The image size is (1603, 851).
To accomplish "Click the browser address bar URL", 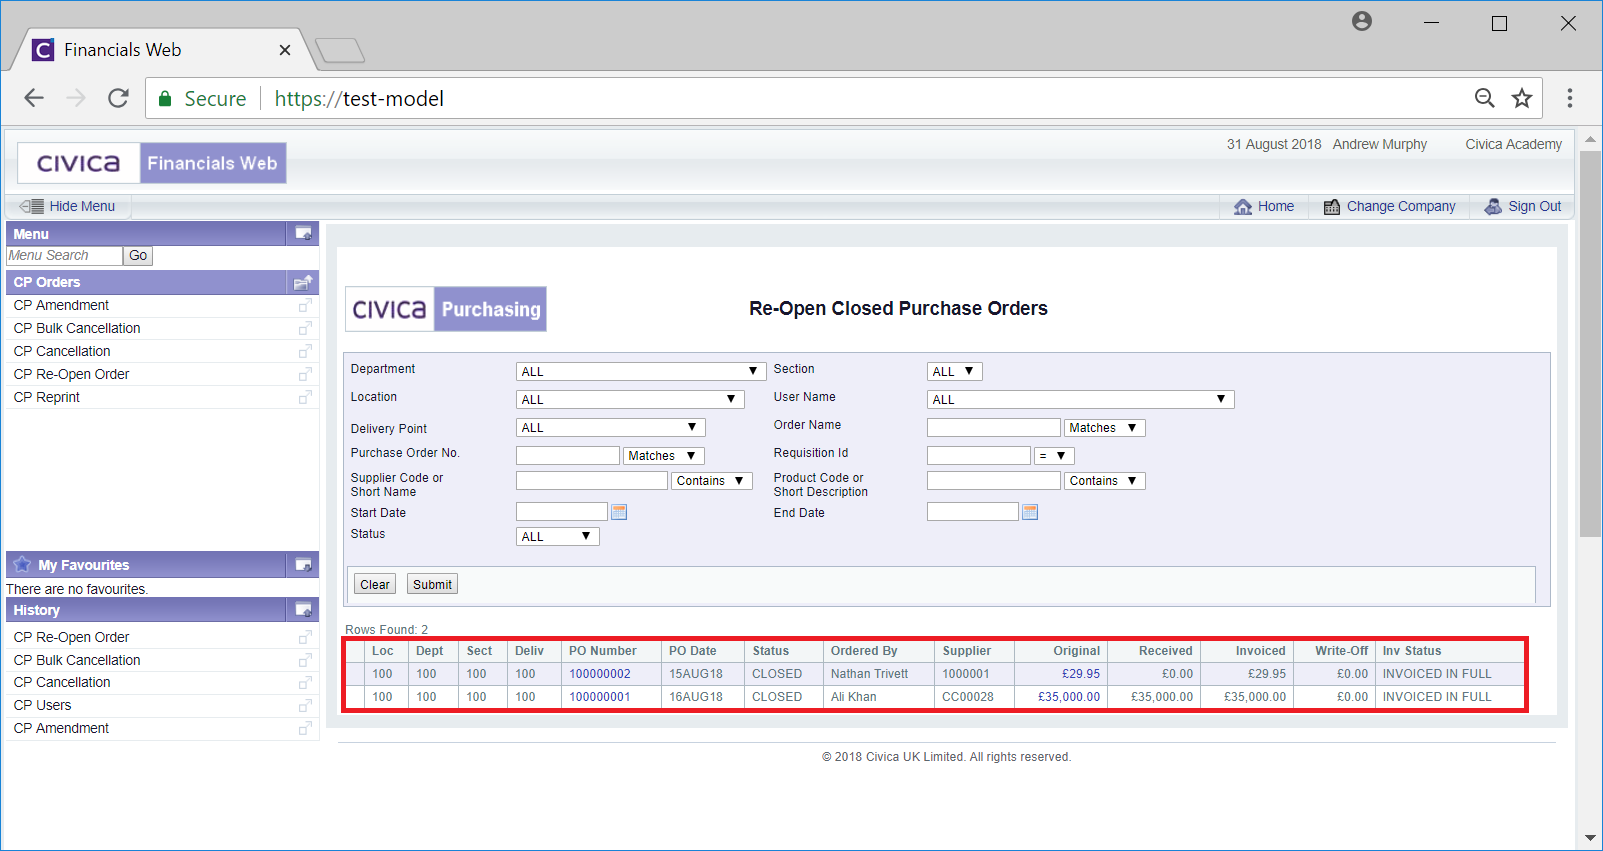I will coord(359,98).
